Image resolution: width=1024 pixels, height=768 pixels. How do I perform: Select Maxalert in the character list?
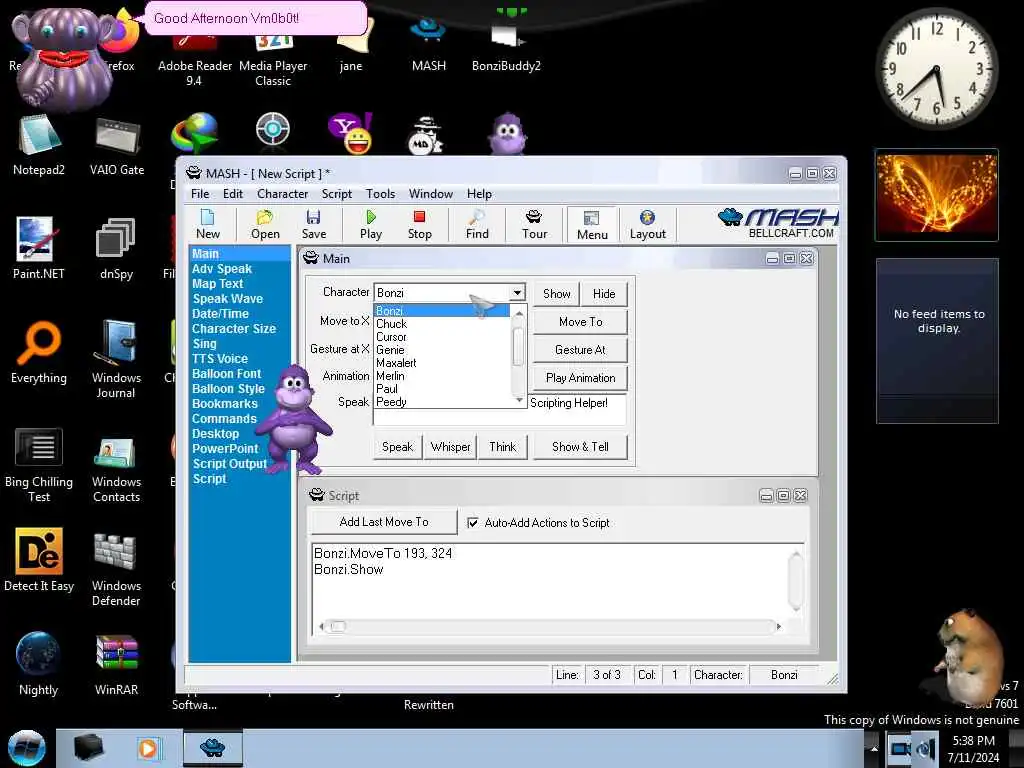click(396, 363)
